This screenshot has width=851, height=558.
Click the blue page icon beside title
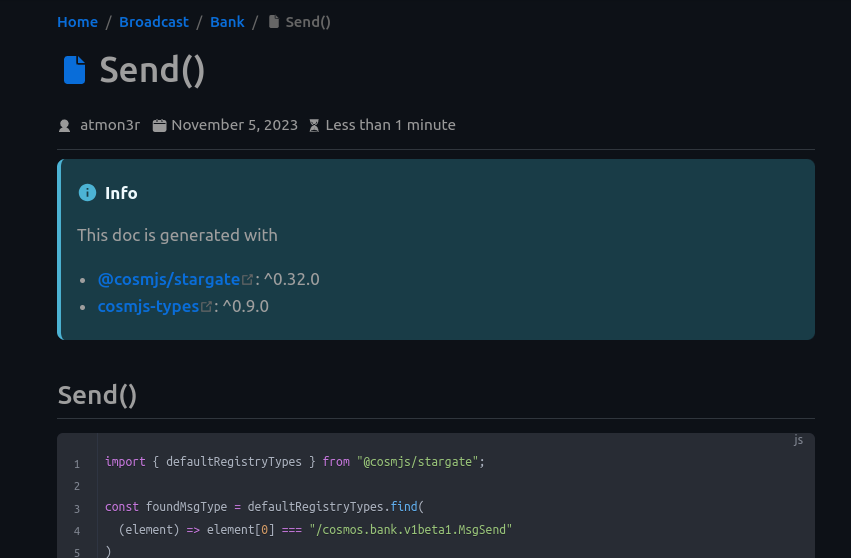[x=74, y=70]
